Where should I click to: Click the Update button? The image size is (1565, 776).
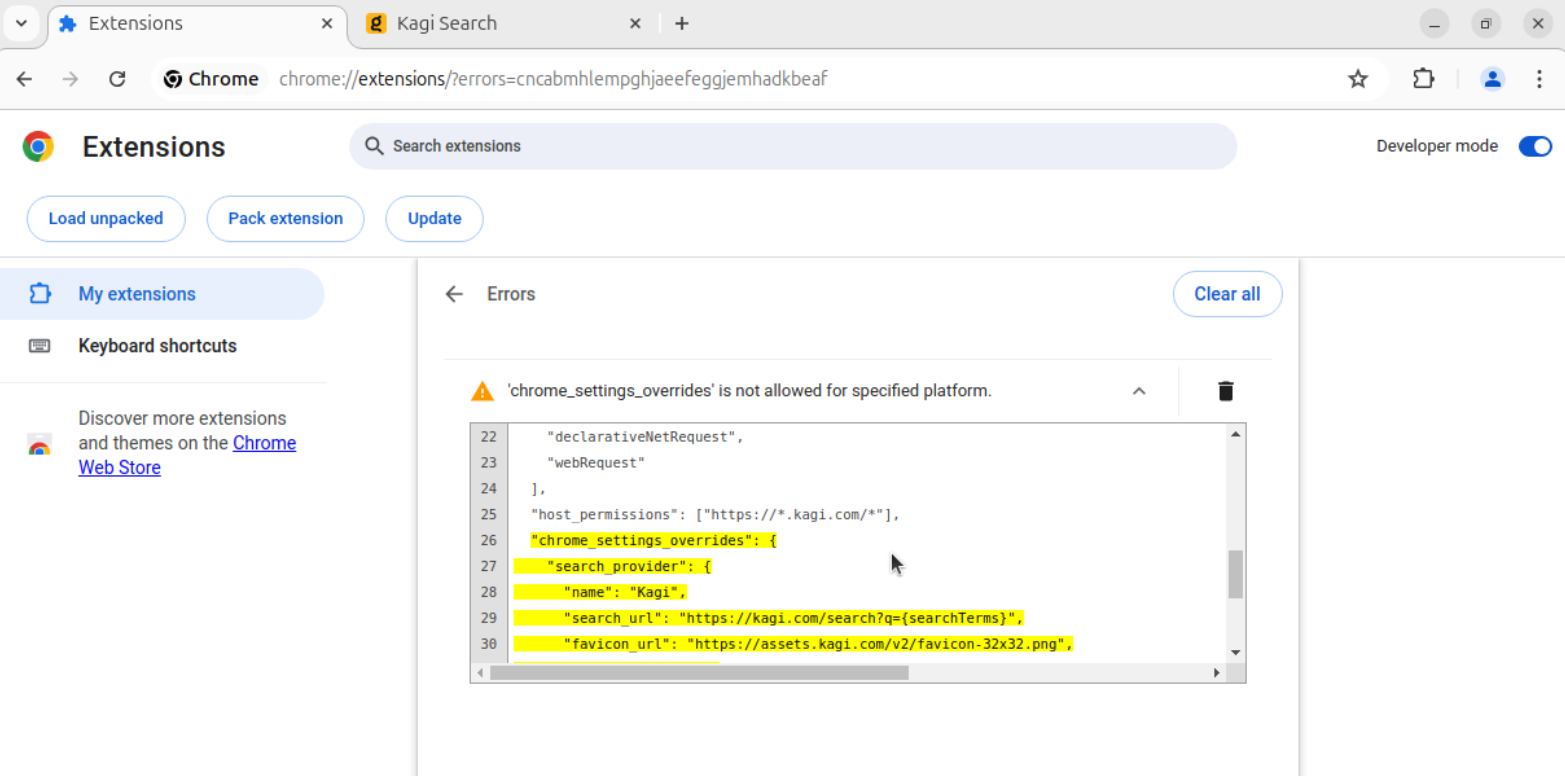(435, 218)
